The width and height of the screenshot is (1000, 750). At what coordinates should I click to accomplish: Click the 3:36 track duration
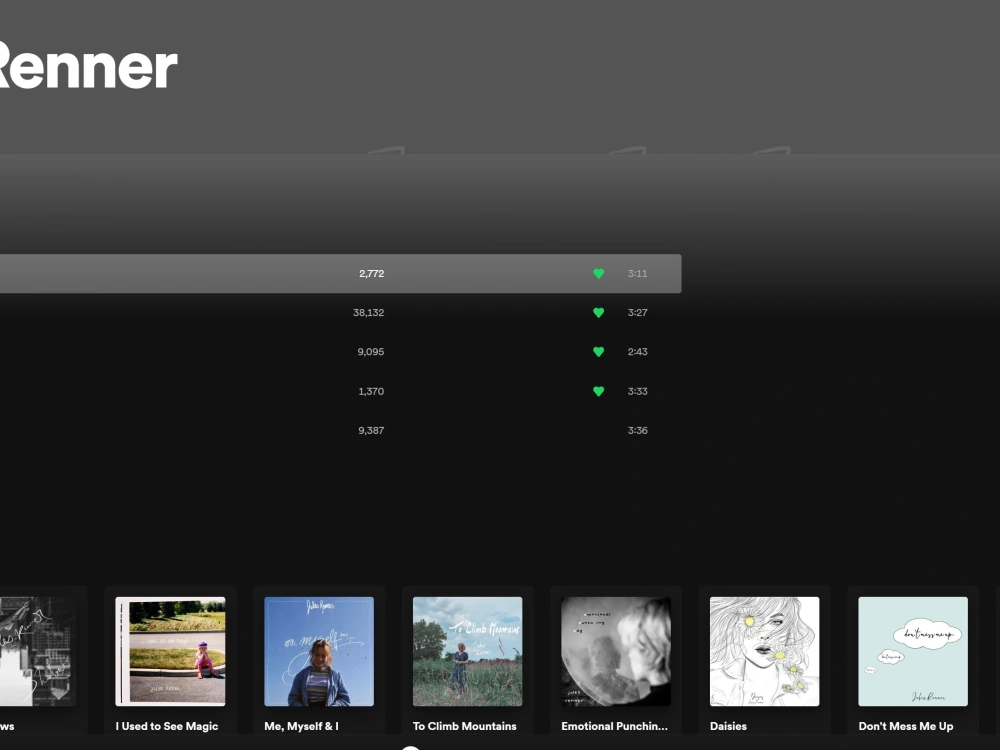[637, 430]
